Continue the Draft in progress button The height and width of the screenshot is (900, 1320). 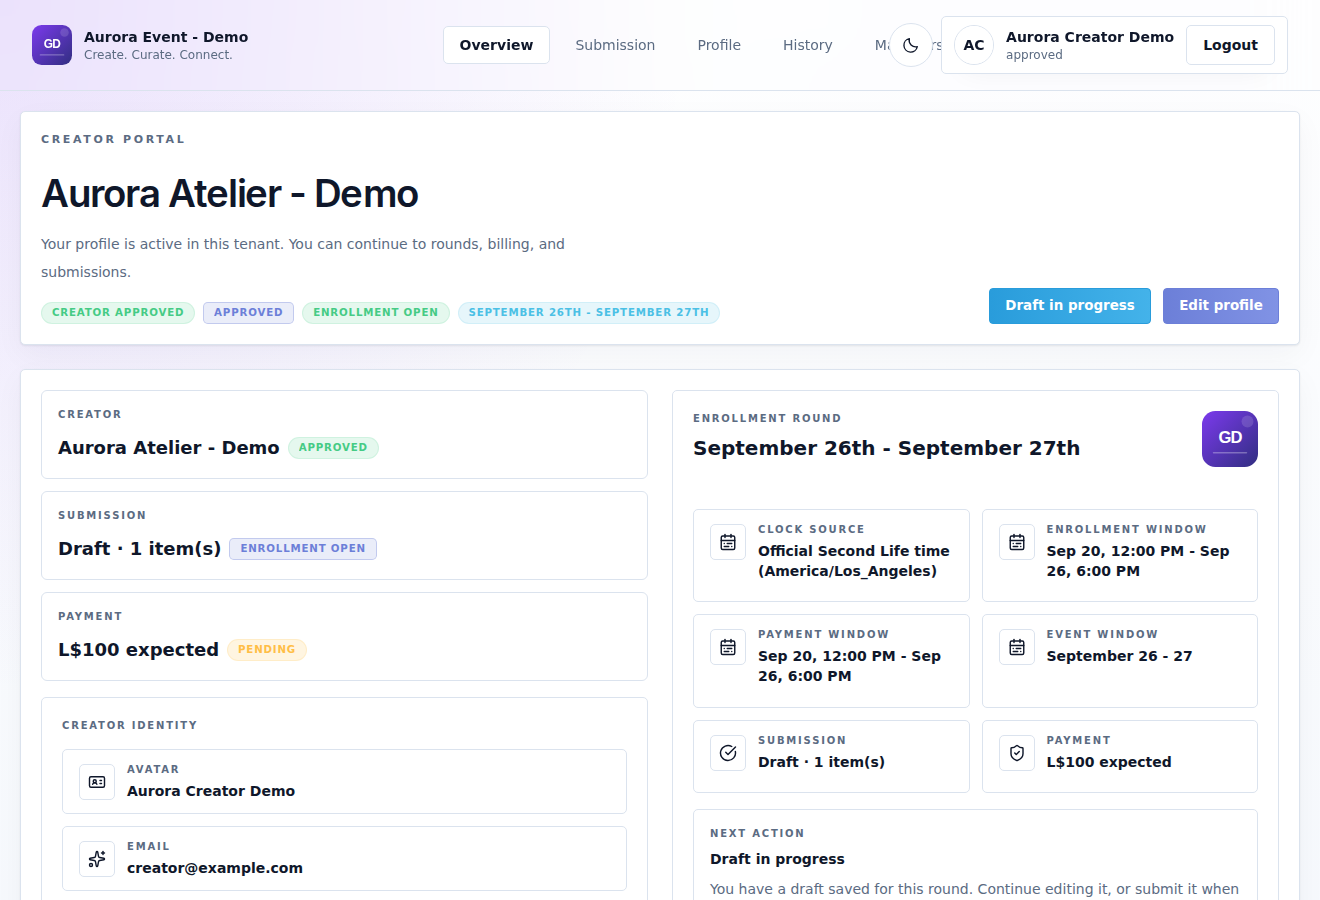click(1070, 306)
